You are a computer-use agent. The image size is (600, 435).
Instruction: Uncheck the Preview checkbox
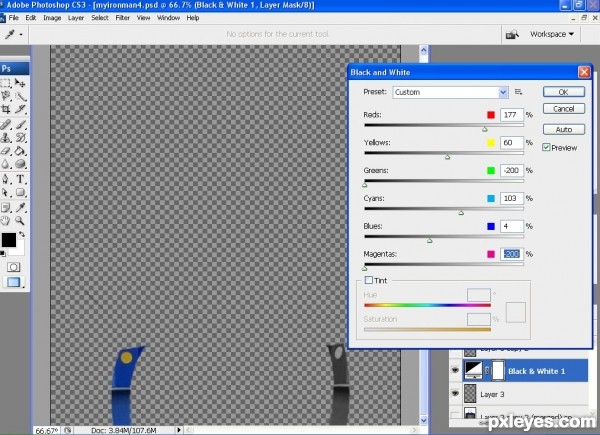coord(546,147)
